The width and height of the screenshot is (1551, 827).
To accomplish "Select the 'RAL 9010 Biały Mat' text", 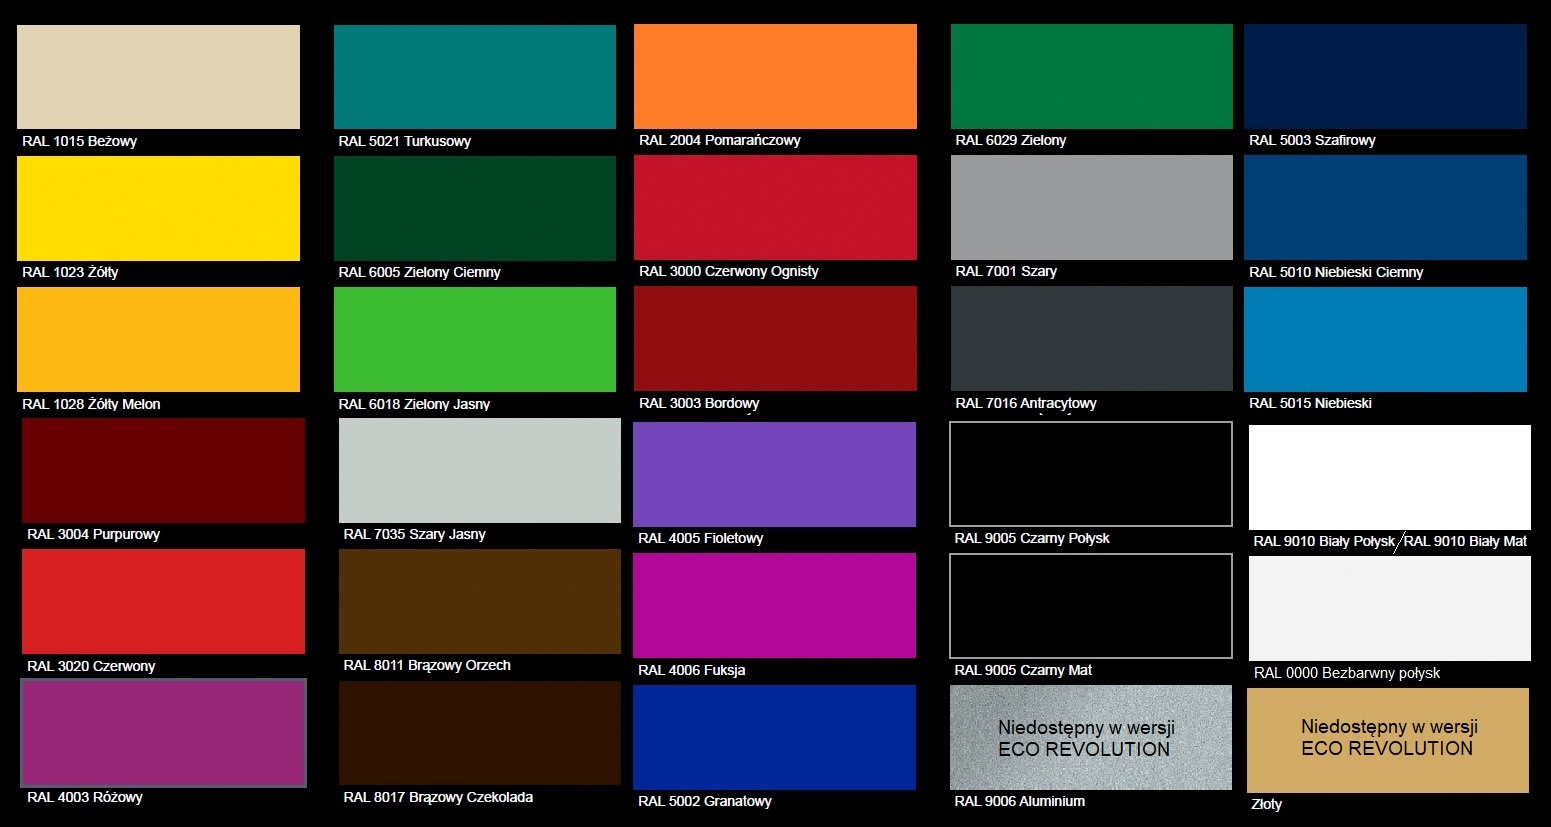I will pos(1465,541).
